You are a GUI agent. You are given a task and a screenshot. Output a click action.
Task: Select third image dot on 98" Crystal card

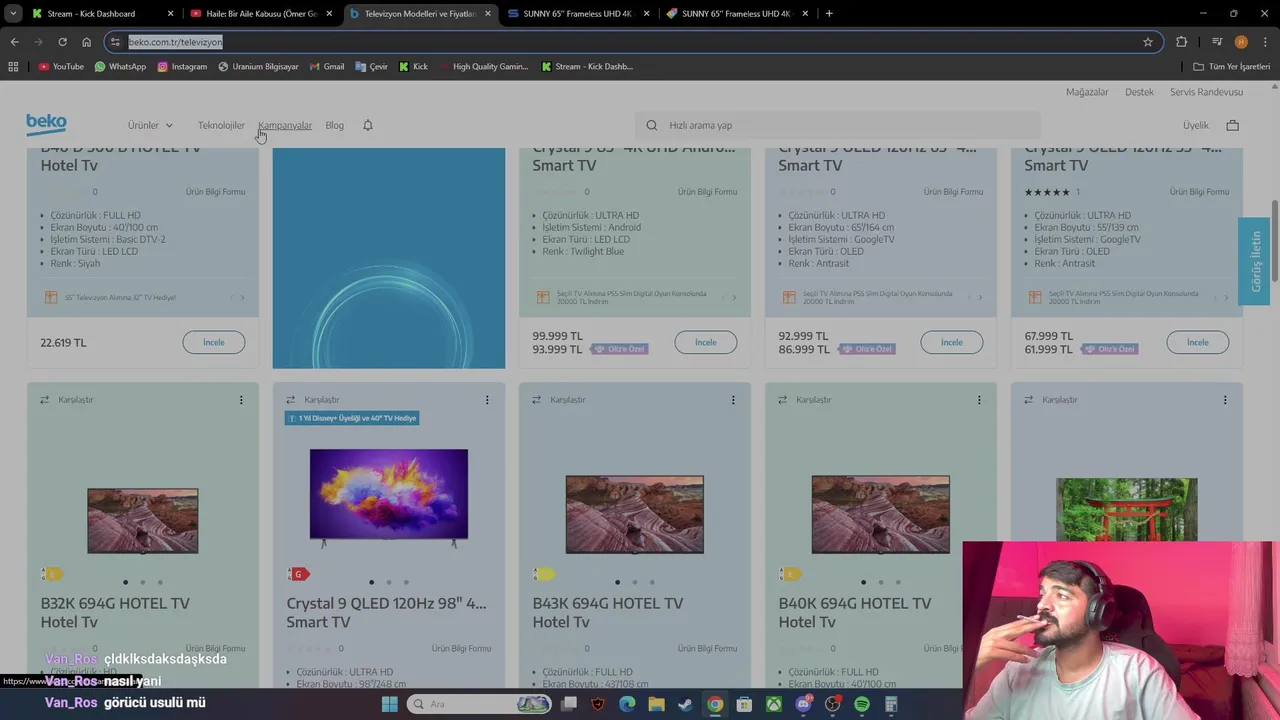(x=406, y=582)
